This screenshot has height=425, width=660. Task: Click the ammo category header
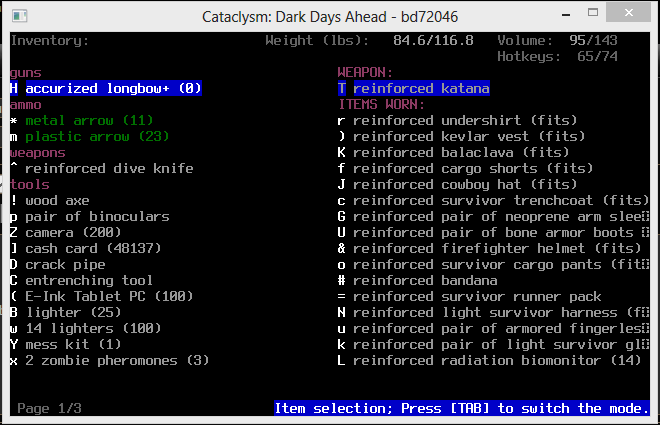[x=26, y=105]
